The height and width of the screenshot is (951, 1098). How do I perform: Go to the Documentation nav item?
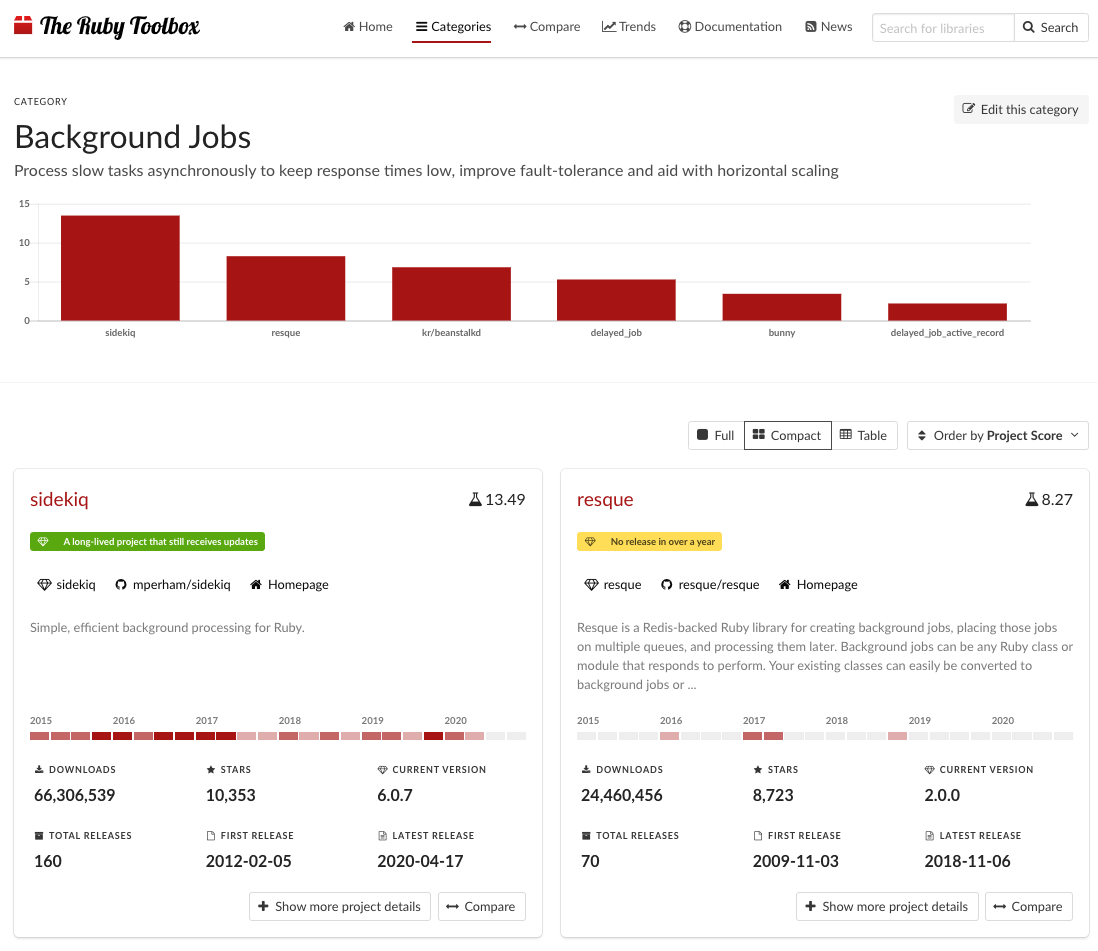coord(730,27)
